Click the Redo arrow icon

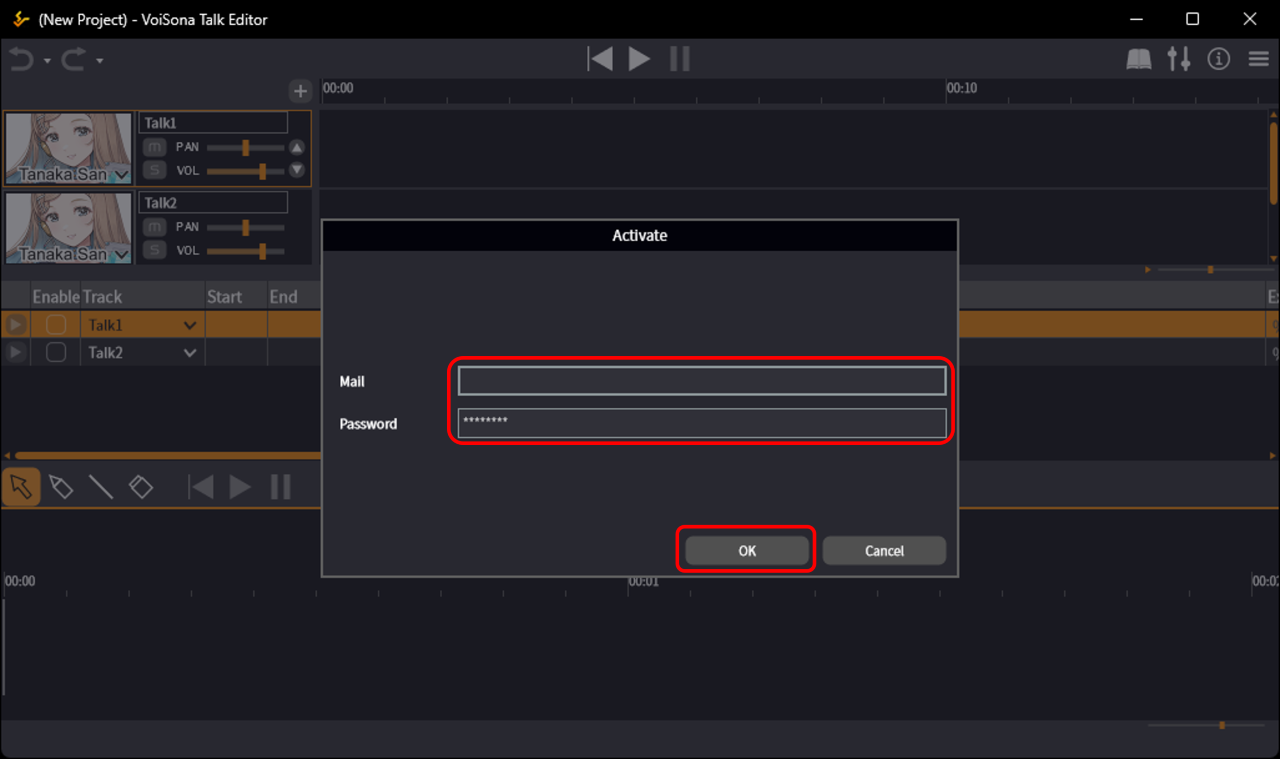(74, 60)
